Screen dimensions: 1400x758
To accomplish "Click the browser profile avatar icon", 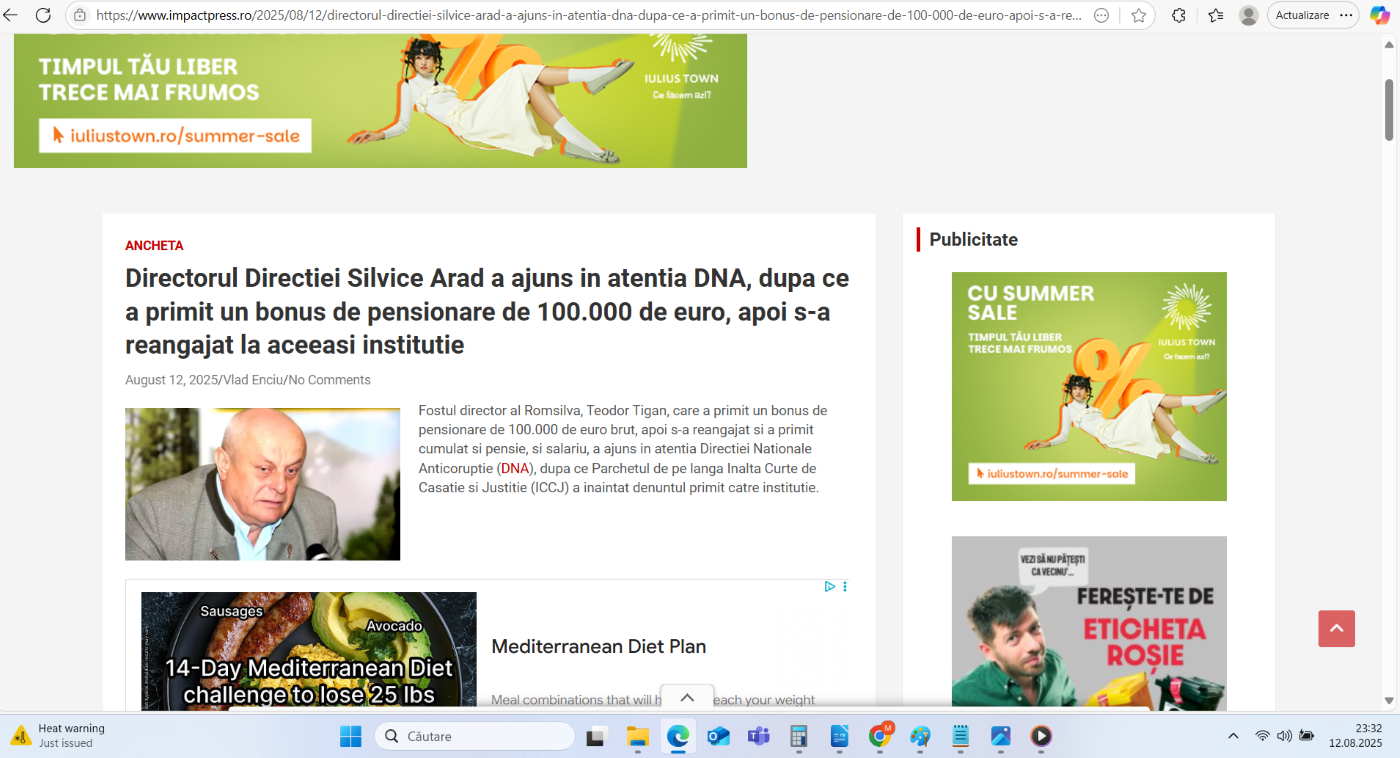I will [1248, 15].
